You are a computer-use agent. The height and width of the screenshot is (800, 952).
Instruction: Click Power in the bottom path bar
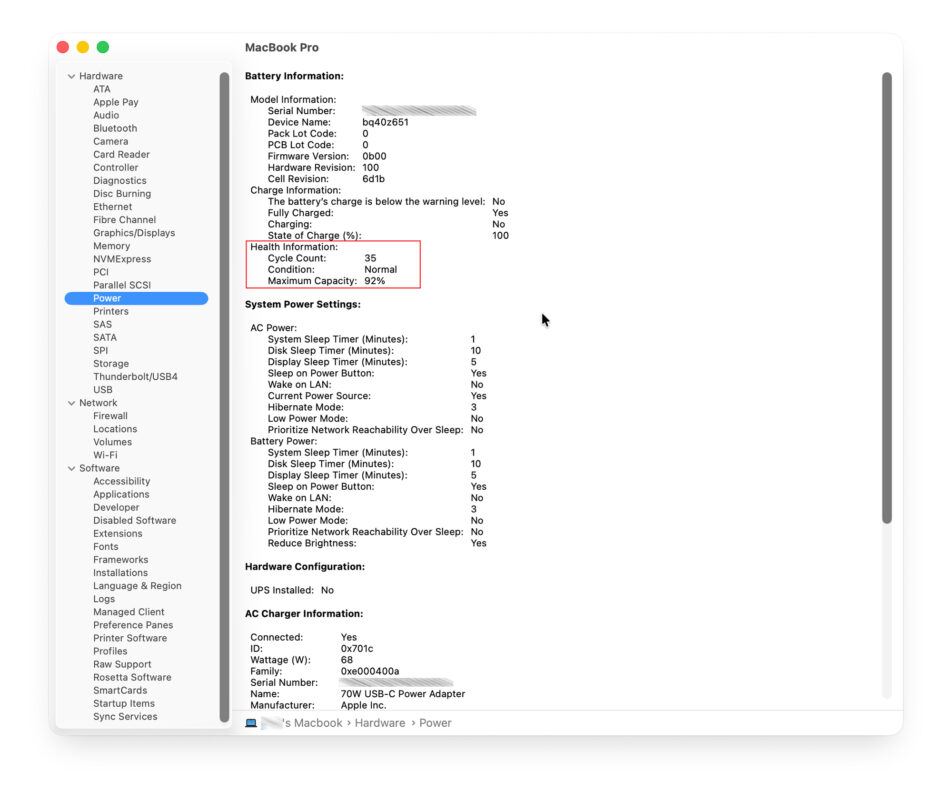[x=435, y=723]
